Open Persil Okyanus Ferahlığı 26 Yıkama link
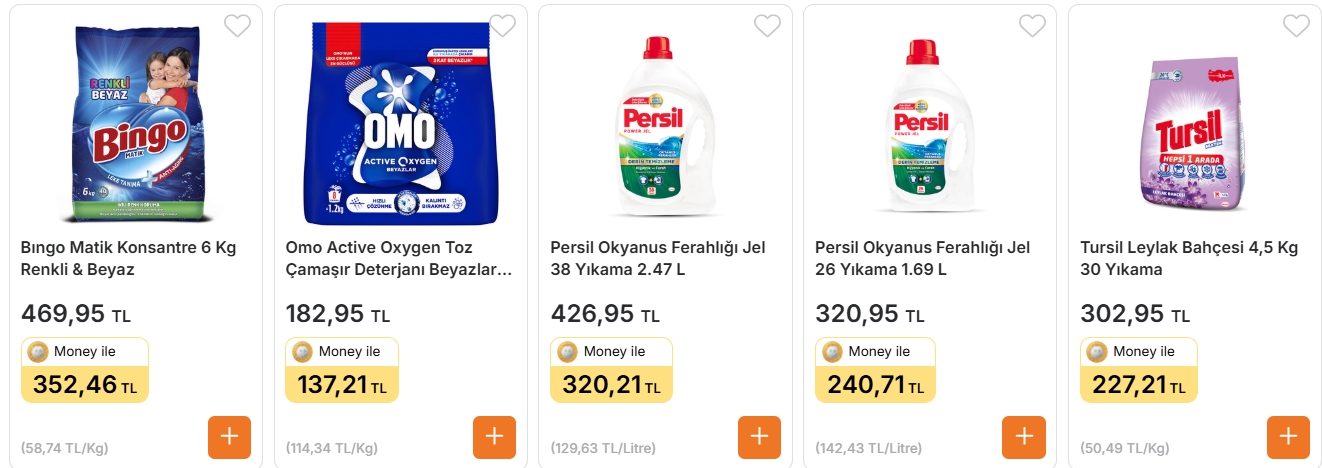Image resolution: width=1322 pixels, height=468 pixels. pyautogui.click(x=922, y=258)
